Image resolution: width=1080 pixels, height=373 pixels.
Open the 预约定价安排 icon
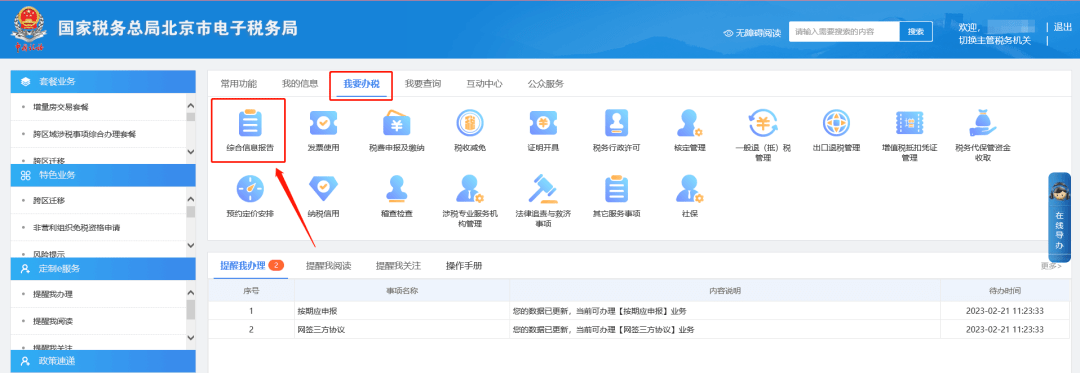click(249, 190)
